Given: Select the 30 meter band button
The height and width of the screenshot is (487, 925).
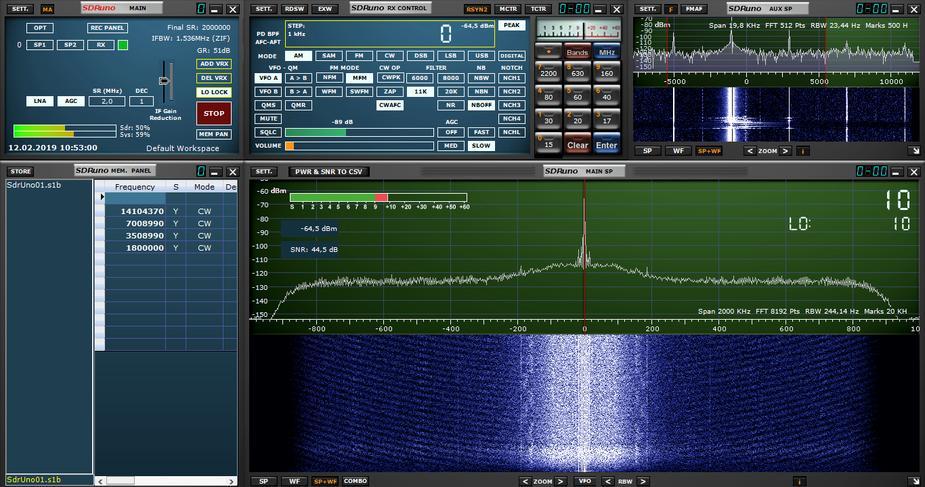Looking at the screenshot, I should [x=548, y=119].
